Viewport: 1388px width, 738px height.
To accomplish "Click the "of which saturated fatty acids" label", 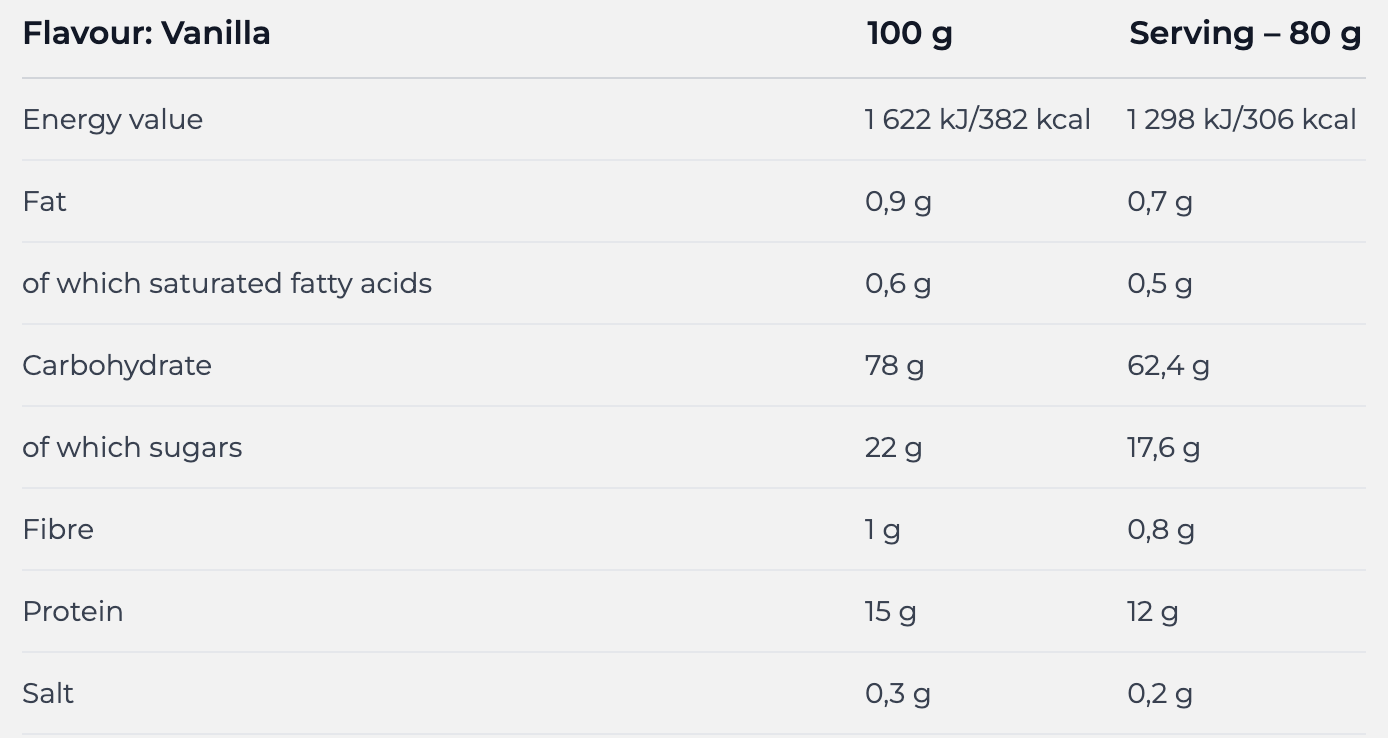I will pyautogui.click(x=227, y=283).
